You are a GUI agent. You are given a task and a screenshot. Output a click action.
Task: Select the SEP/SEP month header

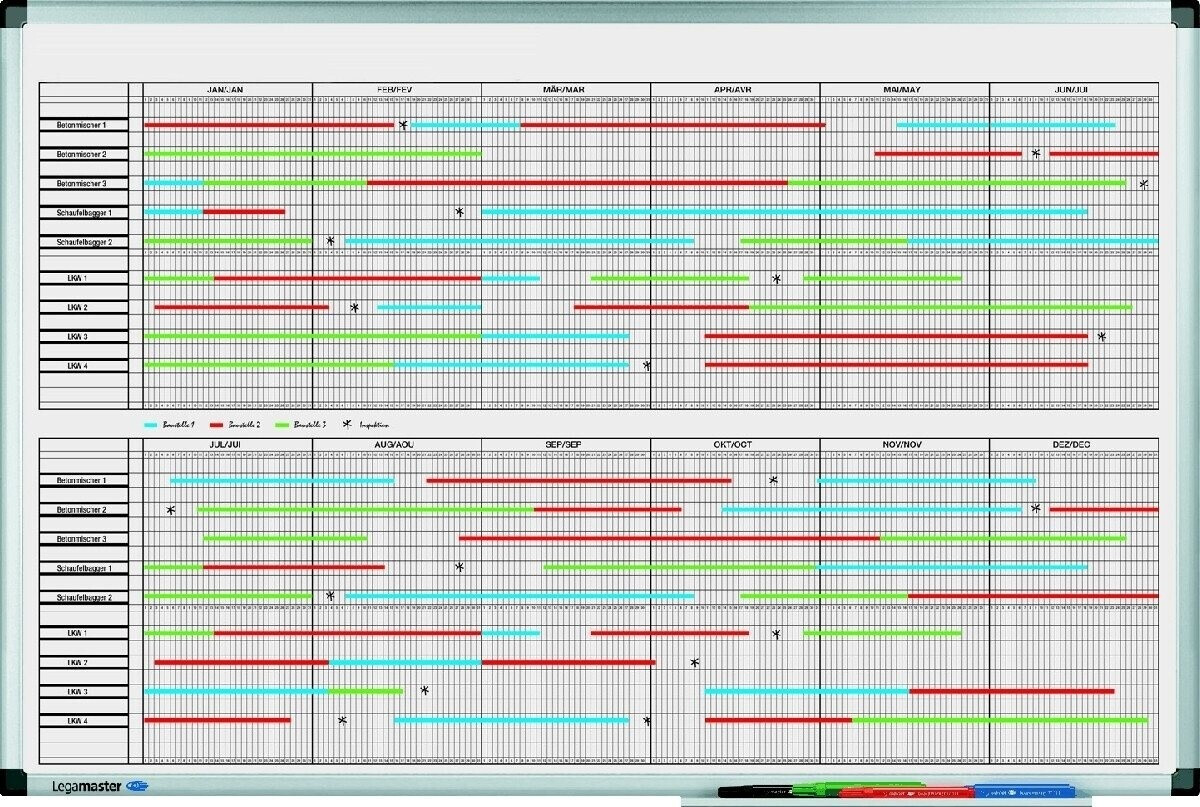click(x=564, y=444)
